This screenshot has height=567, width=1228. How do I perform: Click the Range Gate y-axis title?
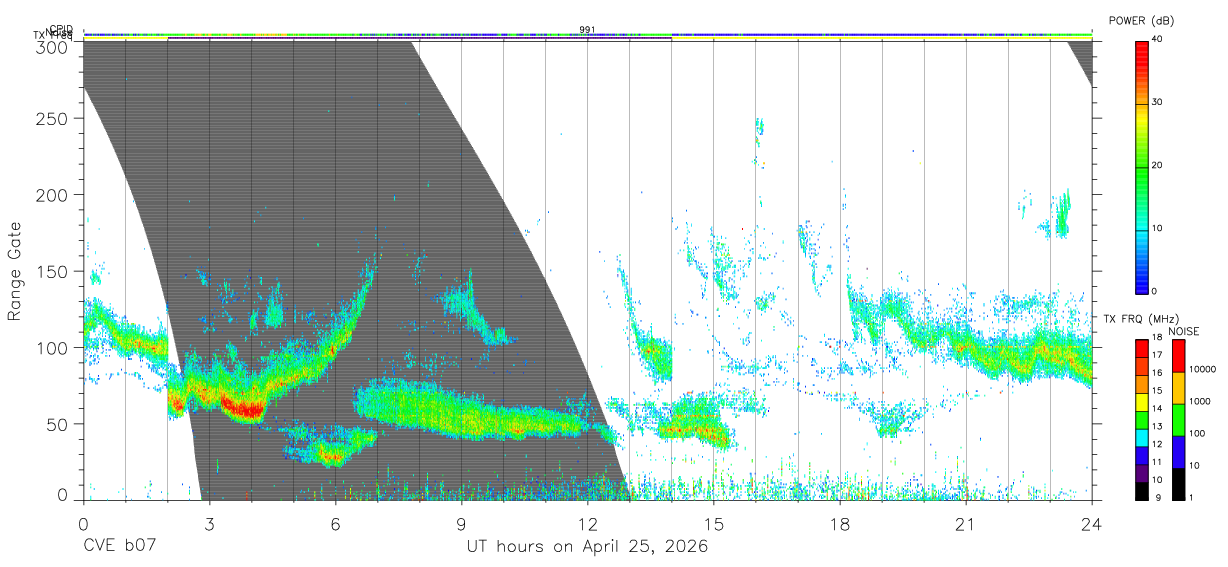[x=15, y=271]
